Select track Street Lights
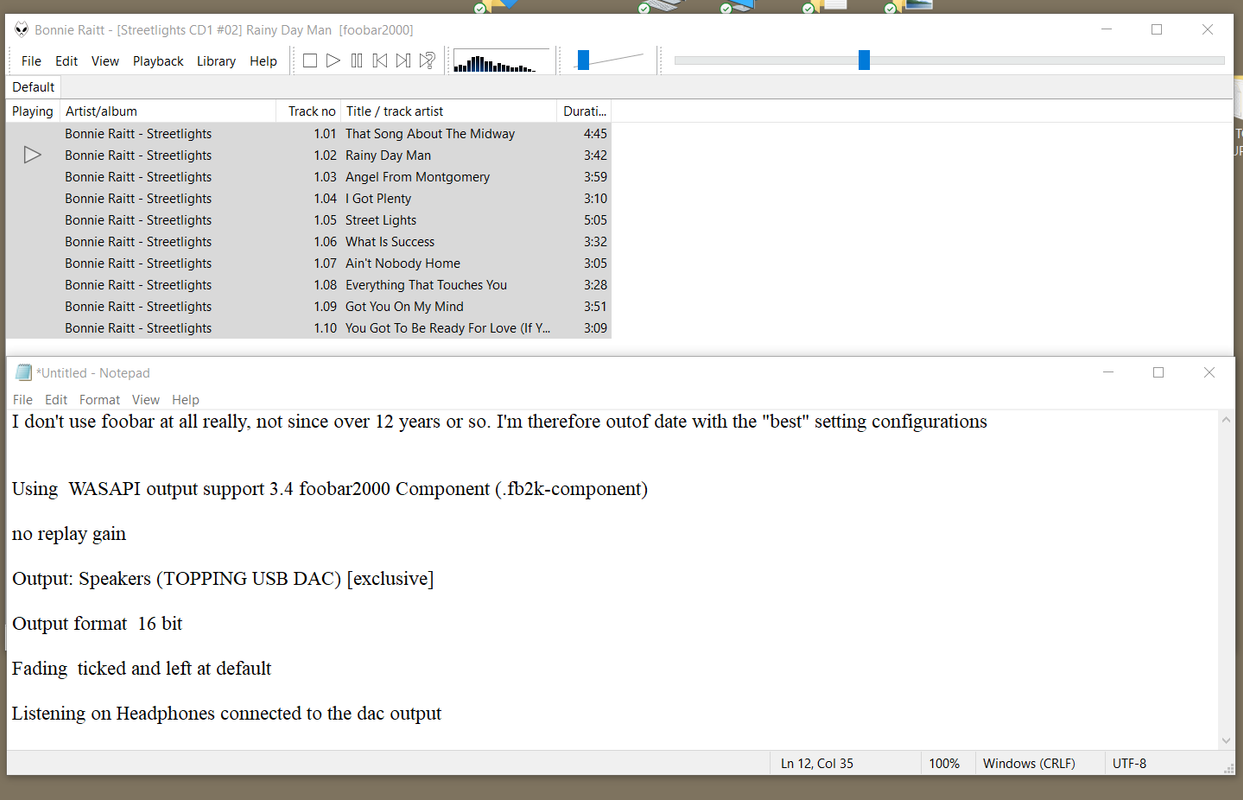The image size is (1243, 800). point(309,220)
